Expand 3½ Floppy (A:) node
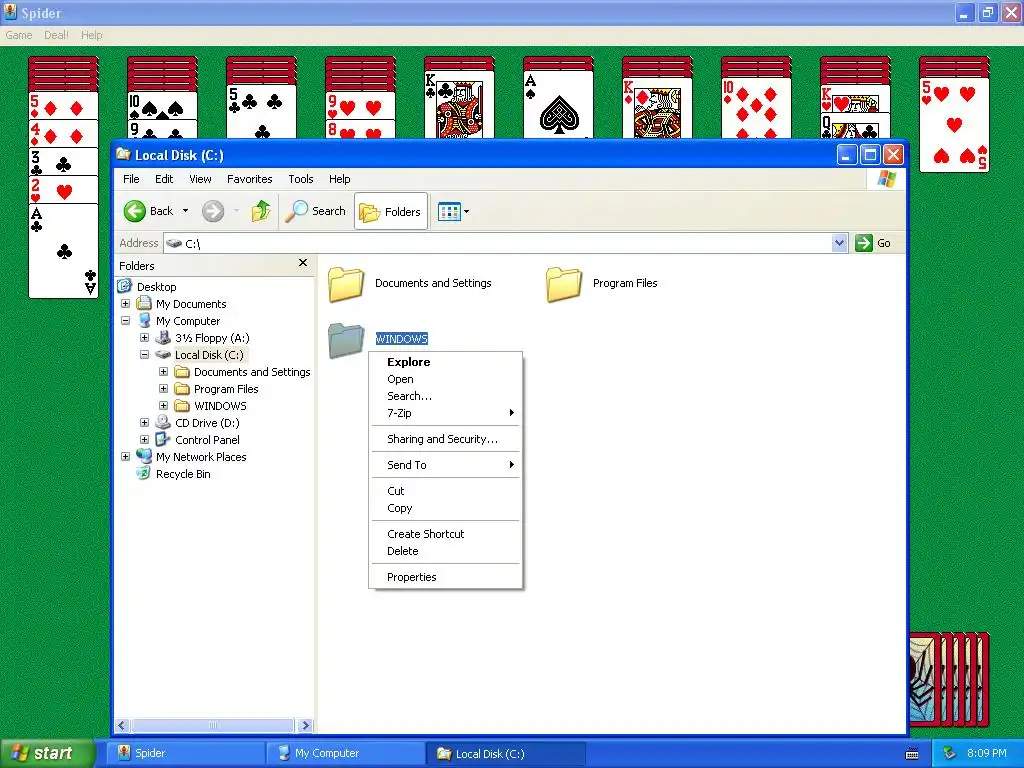 click(x=144, y=338)
